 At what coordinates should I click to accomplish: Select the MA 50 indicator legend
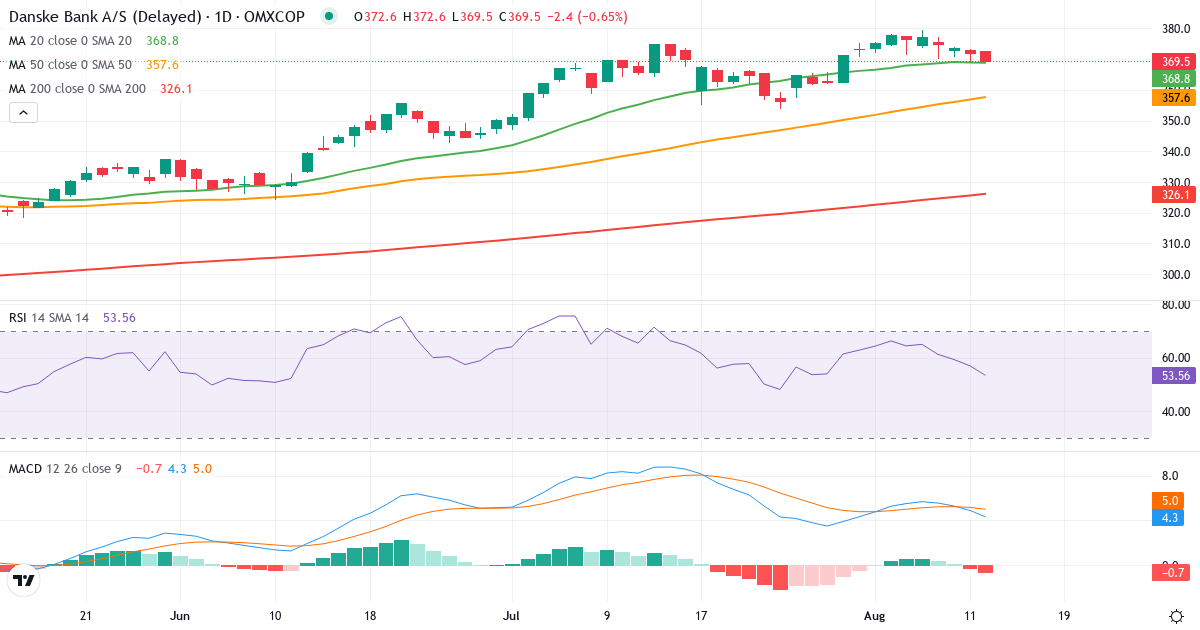tap(70, 64)
